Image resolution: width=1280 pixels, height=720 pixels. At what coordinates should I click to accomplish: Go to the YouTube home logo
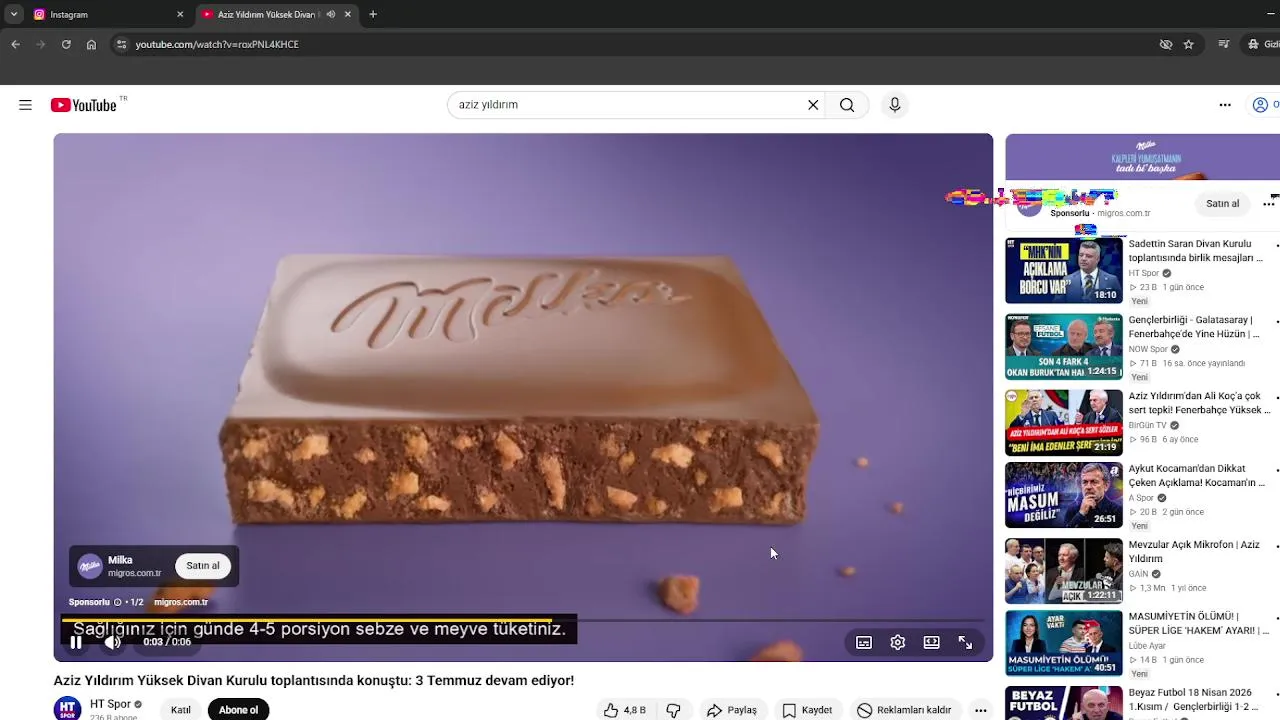[84, 105]
